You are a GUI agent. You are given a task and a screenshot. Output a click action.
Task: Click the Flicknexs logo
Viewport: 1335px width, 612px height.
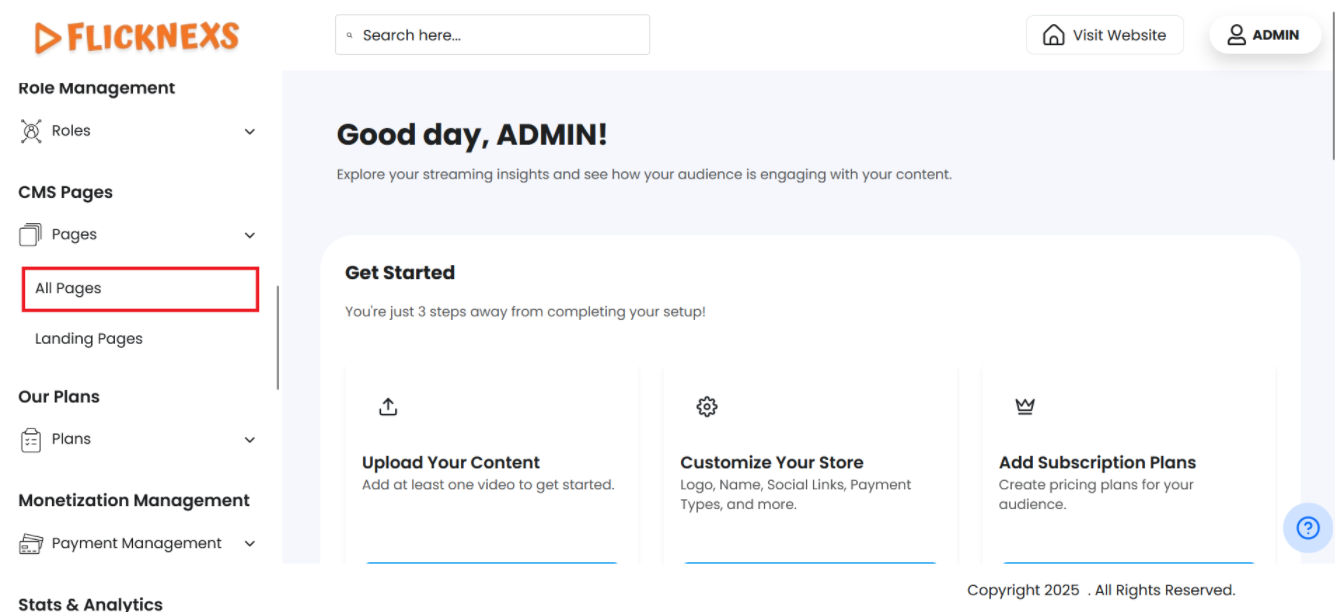point(137,37)
